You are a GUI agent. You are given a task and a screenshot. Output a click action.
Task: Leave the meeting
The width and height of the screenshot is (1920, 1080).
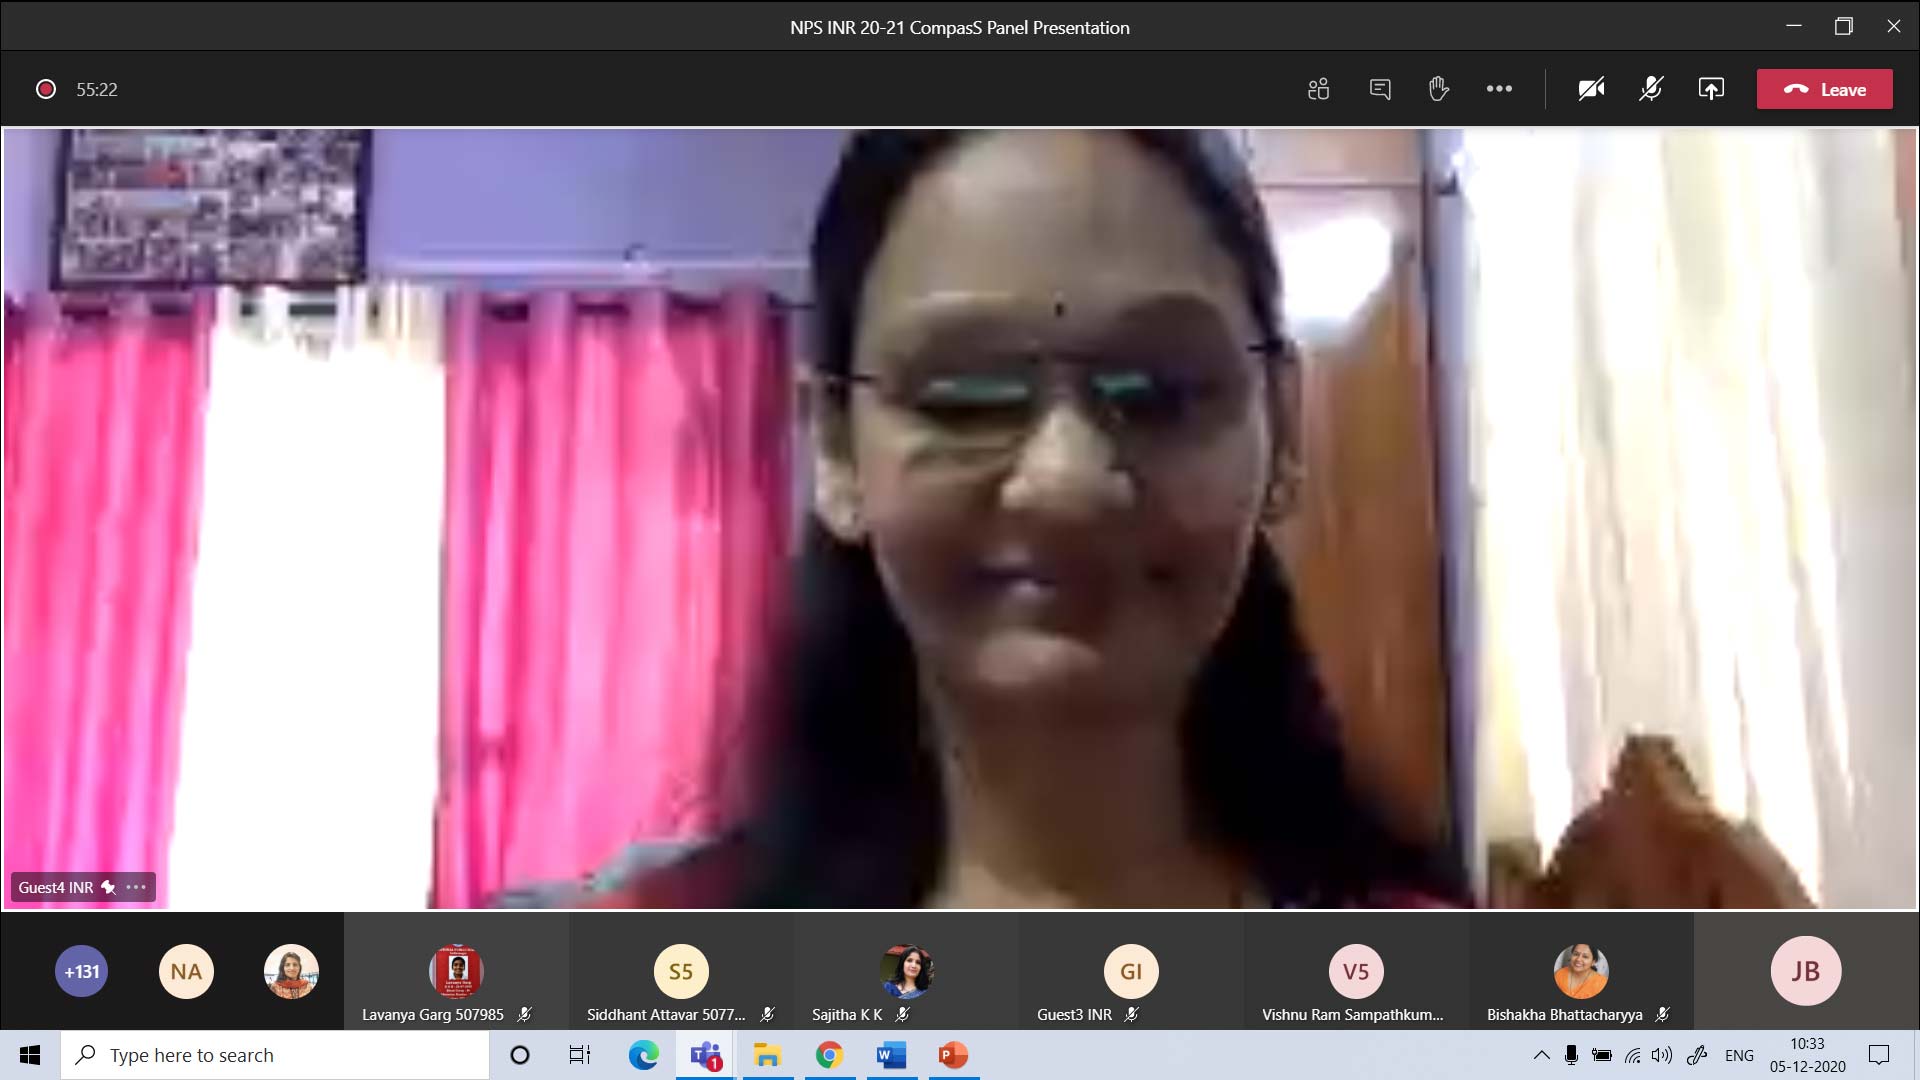click(x=1824, y=89)
